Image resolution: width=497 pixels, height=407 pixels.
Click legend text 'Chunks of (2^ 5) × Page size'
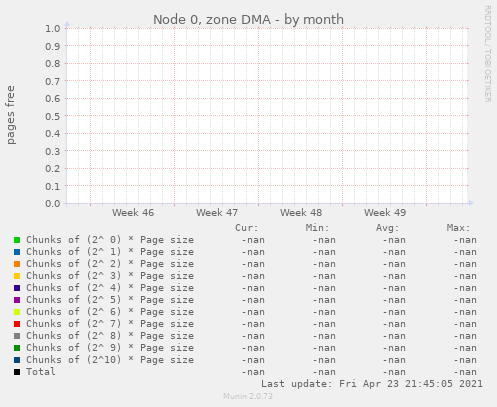tap(110, 300)
